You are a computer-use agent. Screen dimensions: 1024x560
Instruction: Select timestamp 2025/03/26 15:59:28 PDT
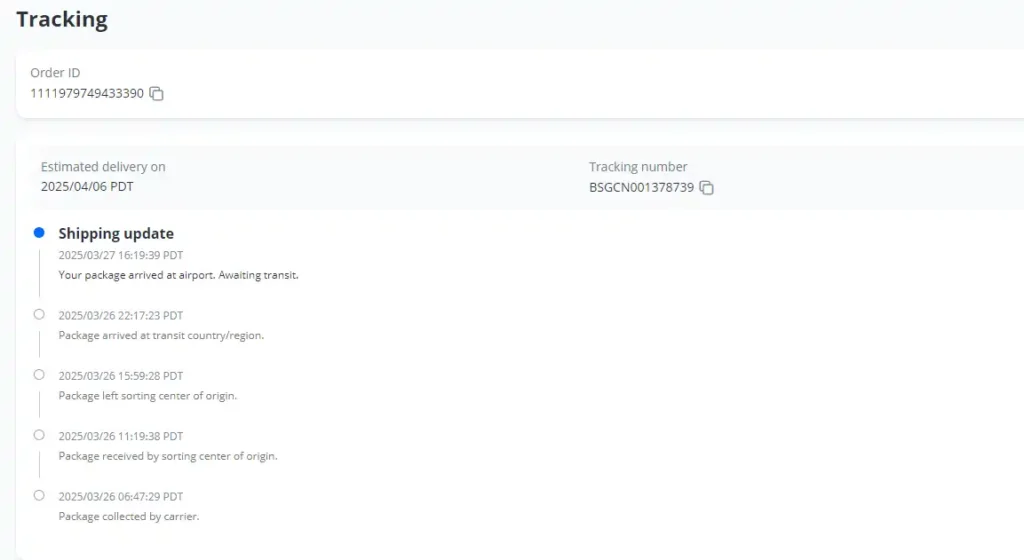[121, 376]
